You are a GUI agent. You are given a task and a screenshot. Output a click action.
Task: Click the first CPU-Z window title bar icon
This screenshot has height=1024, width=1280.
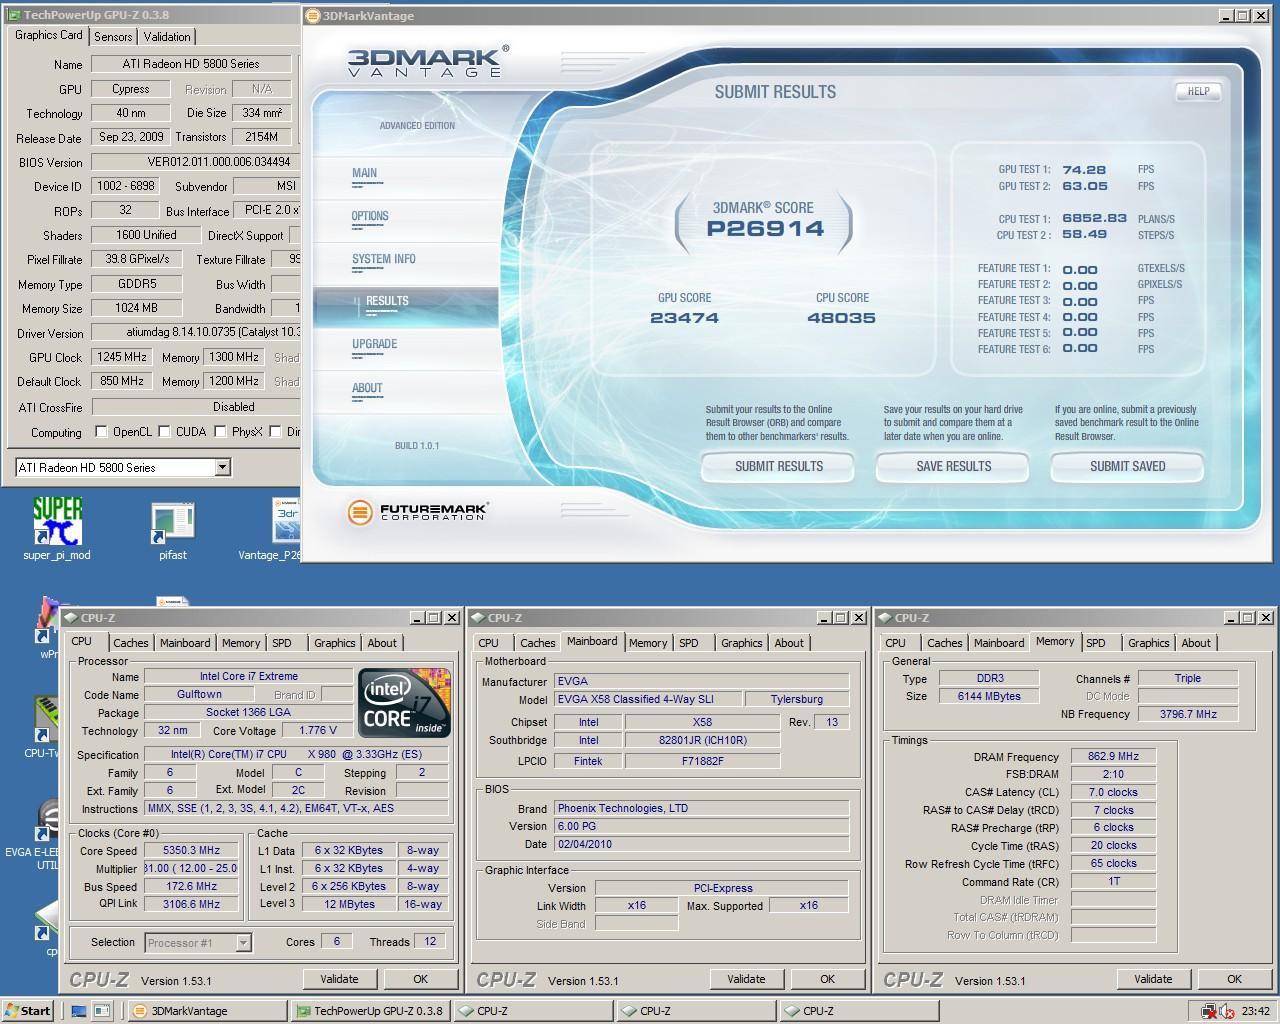click(72, 618)
